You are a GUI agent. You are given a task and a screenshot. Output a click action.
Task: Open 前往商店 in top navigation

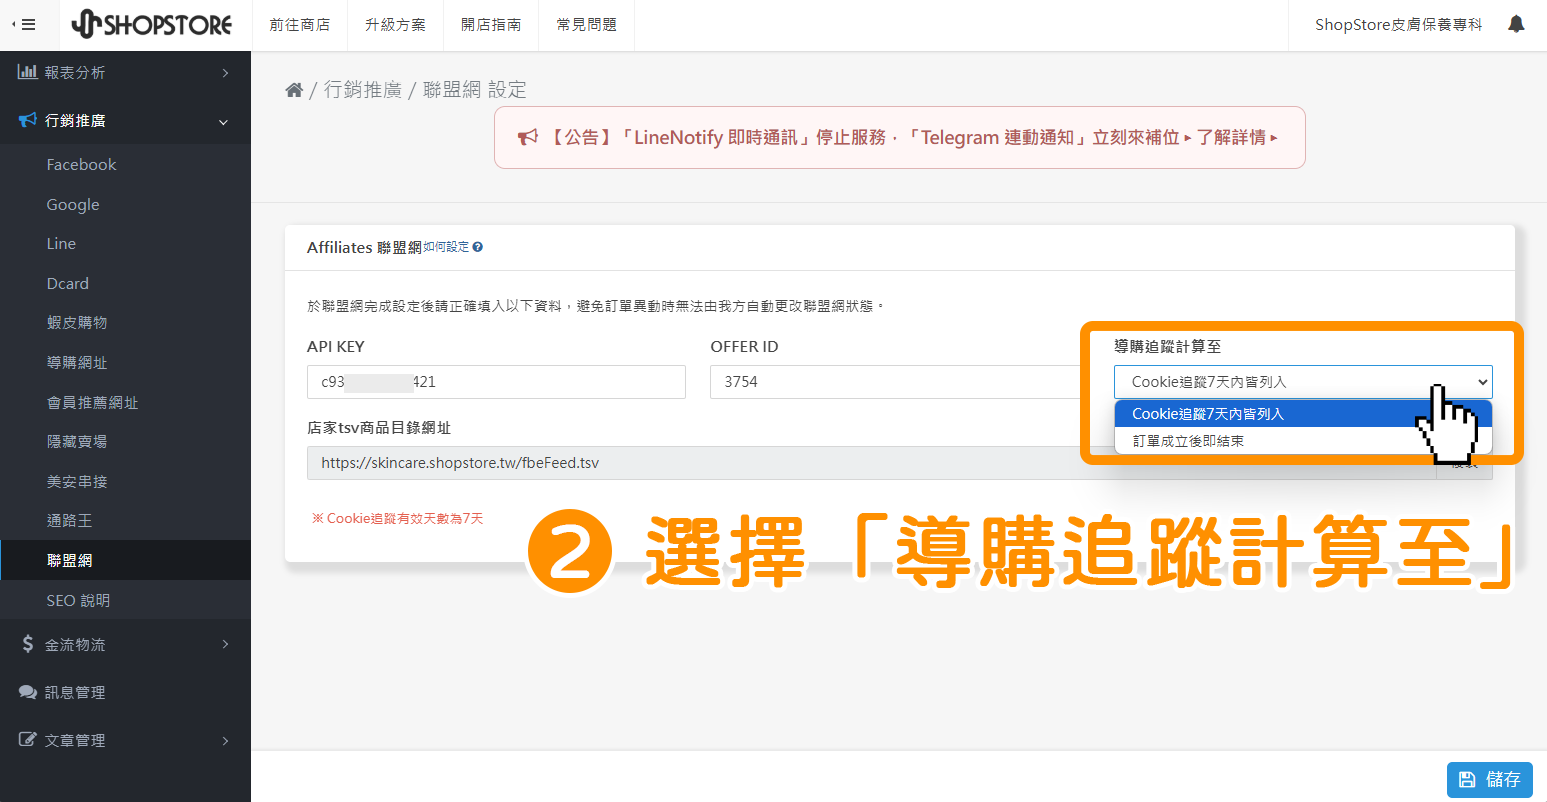[300, 25]
